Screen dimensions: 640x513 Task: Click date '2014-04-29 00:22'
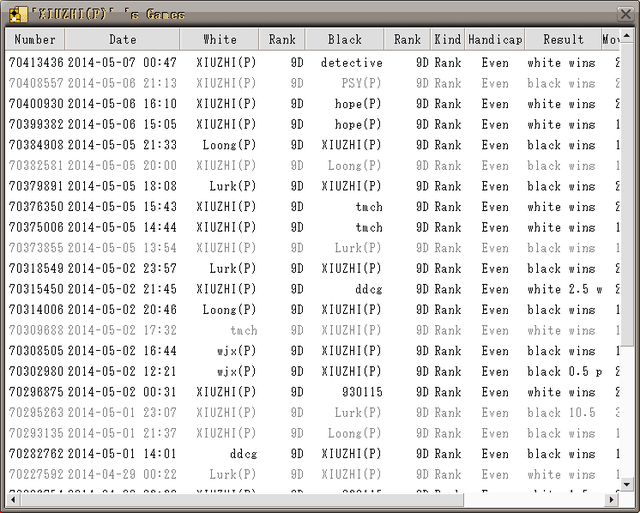pos(122,474)
